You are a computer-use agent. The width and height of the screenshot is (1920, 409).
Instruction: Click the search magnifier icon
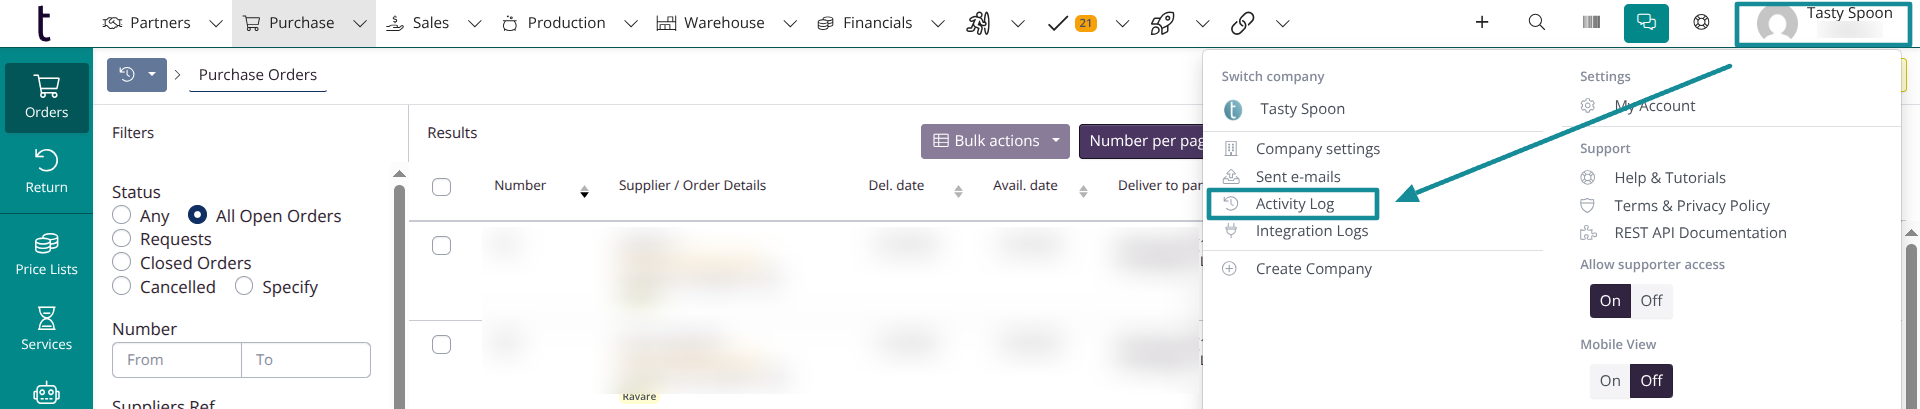[x=1537, y=22]
